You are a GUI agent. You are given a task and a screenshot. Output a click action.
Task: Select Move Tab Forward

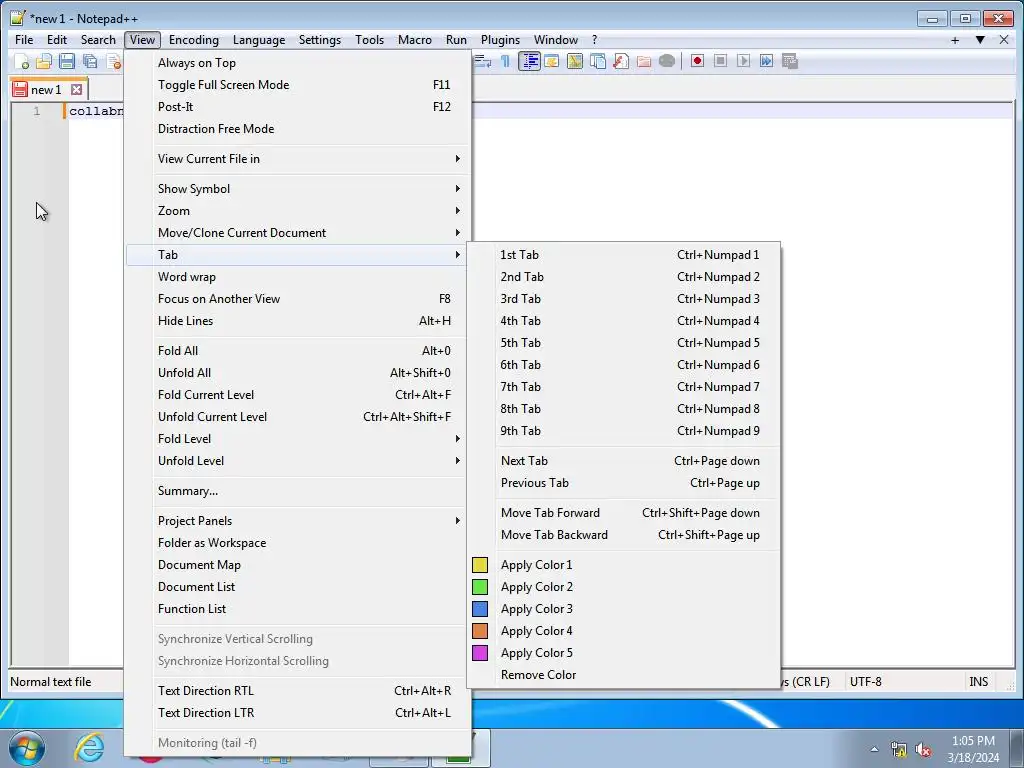[x=624, y=513]
